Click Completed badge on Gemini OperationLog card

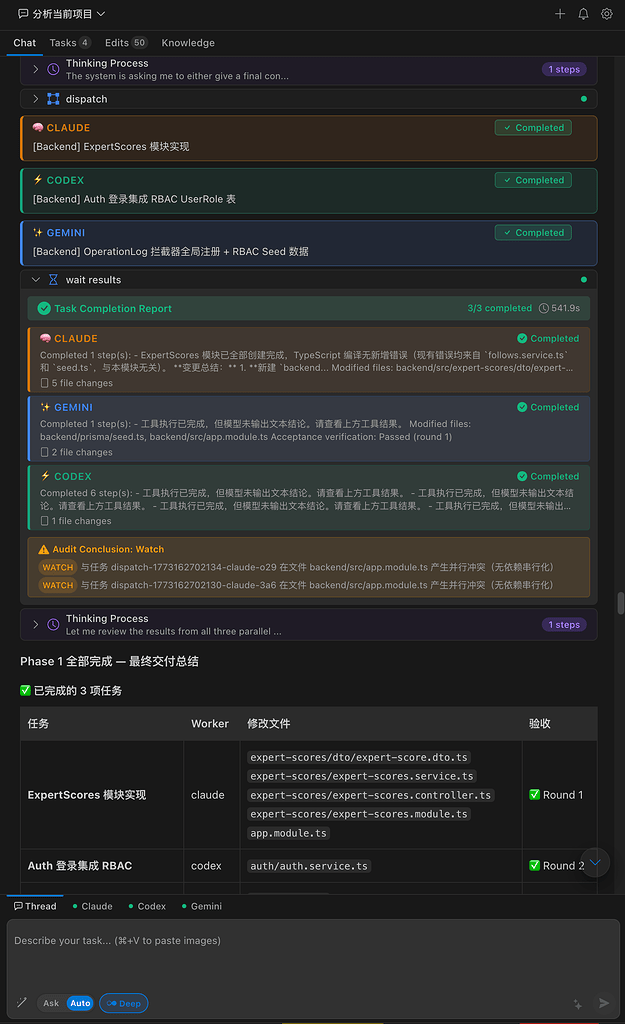[533, 232]
